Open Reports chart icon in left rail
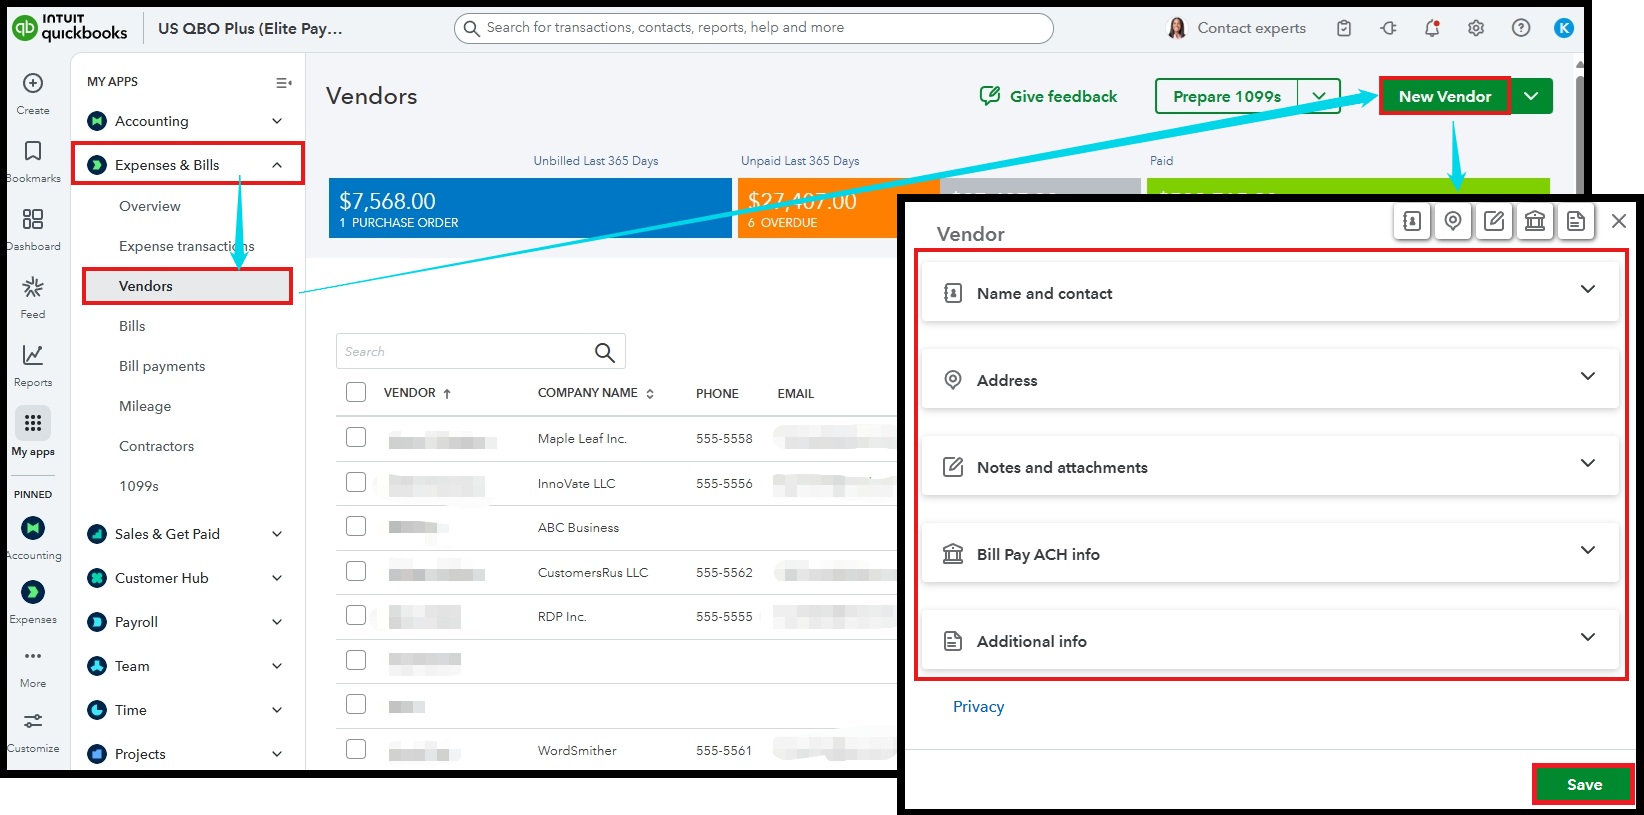Screen dimensions: 1644x815 [x=33, y=356]
